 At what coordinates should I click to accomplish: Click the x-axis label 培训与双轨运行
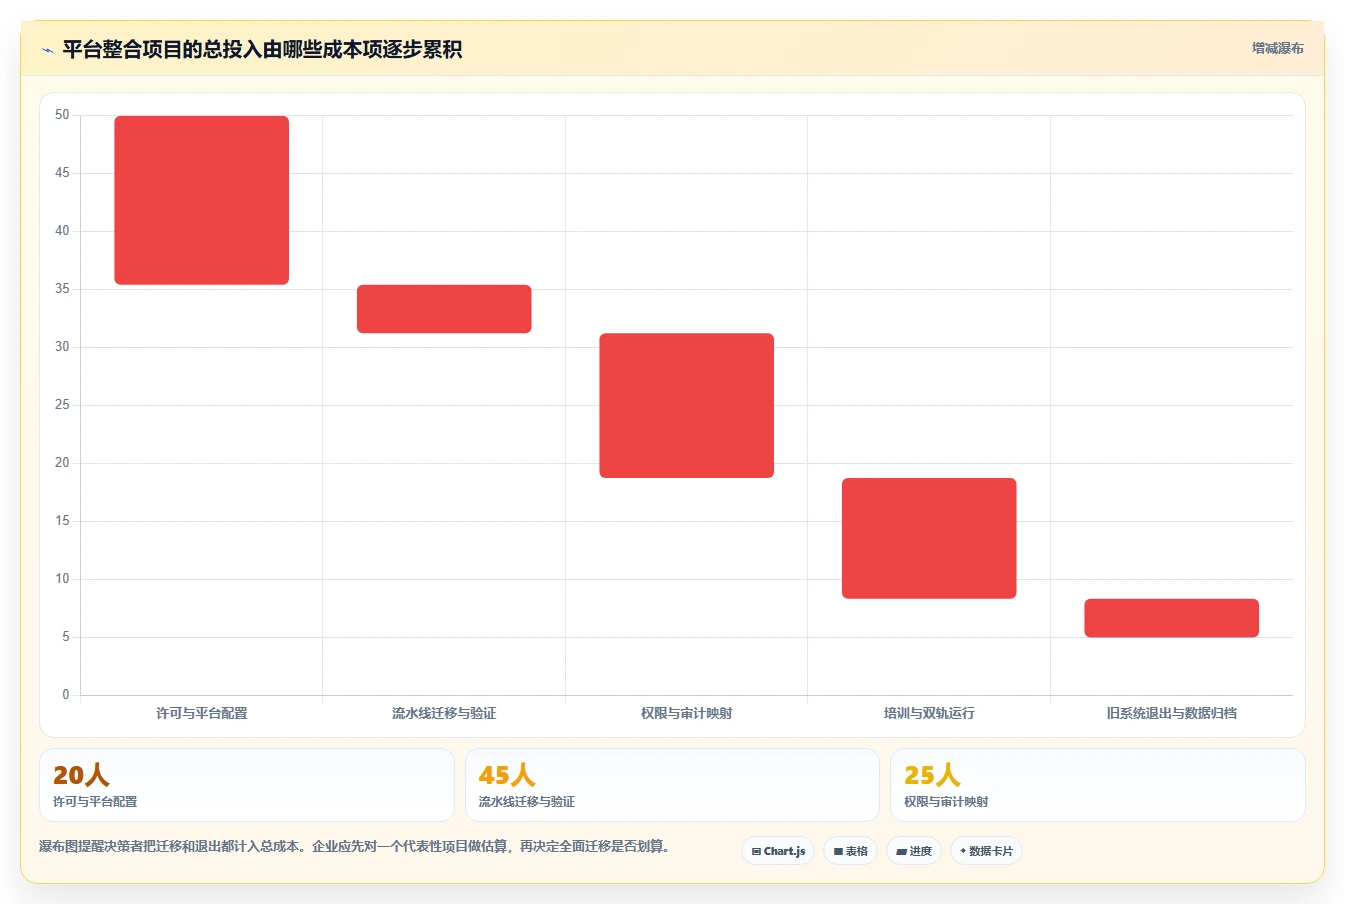pos(929,713)
